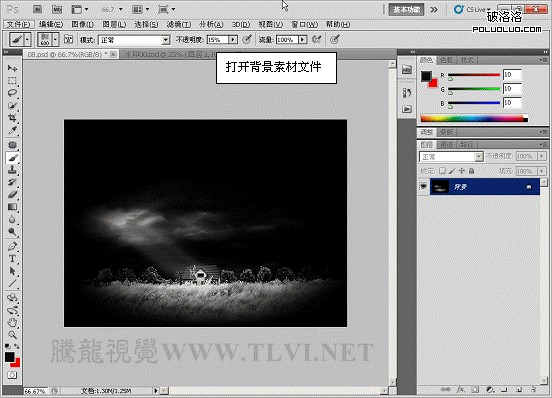Screen dimensions: 552x398
Task: Open the 文件(F) menu
Action: click(x=19, y=24)
